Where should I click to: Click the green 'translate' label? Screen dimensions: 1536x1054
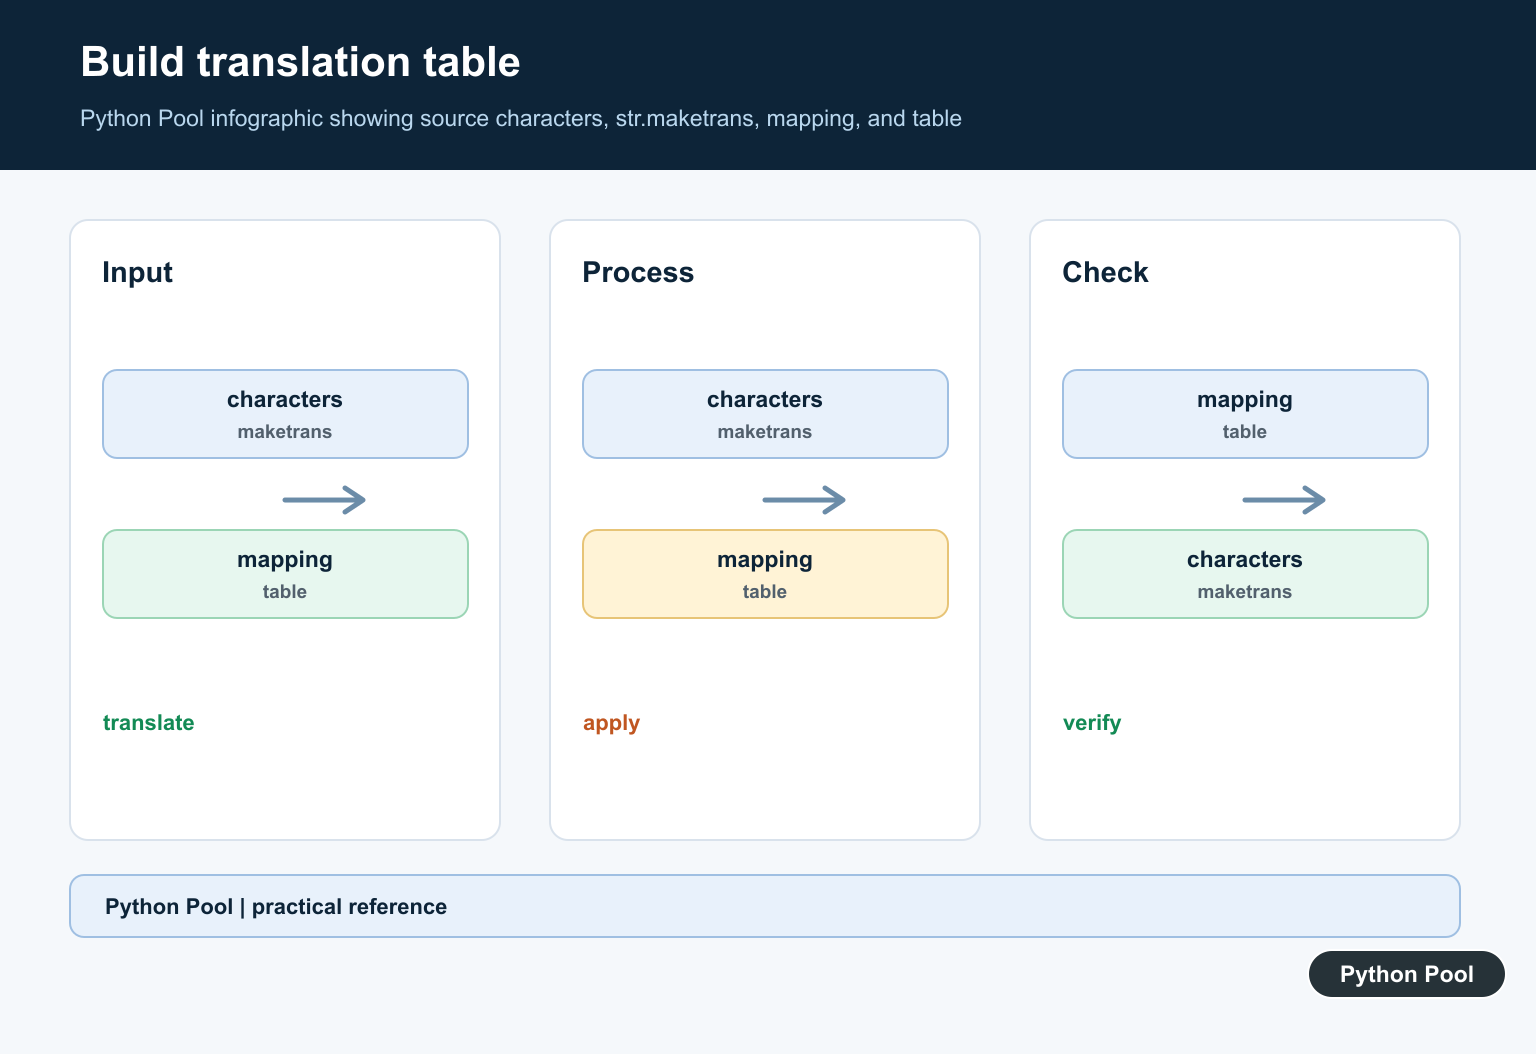(x=148, y=722)
